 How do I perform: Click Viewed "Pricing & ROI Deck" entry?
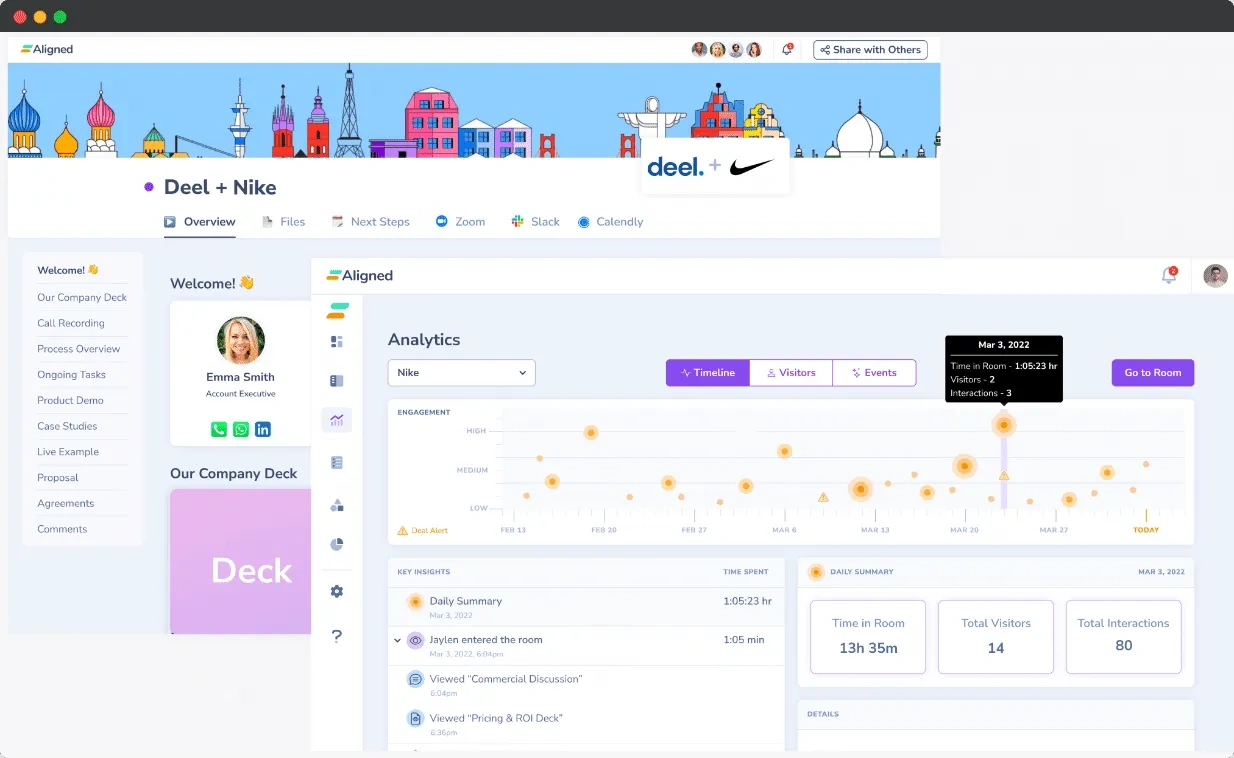(496, 718)
